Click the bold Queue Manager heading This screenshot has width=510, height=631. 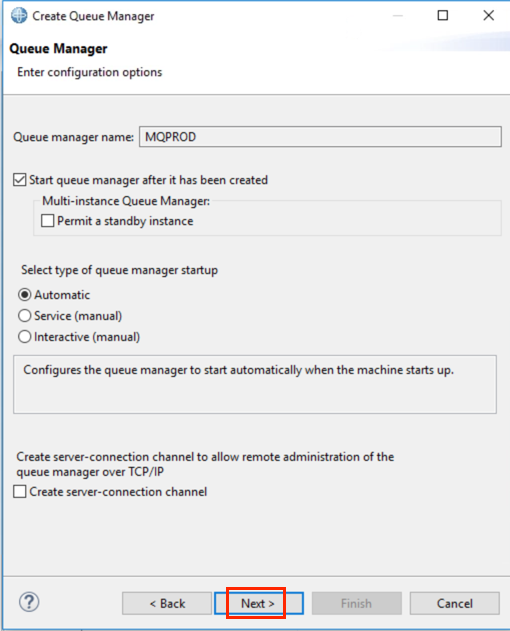click(x=58, y=49)
